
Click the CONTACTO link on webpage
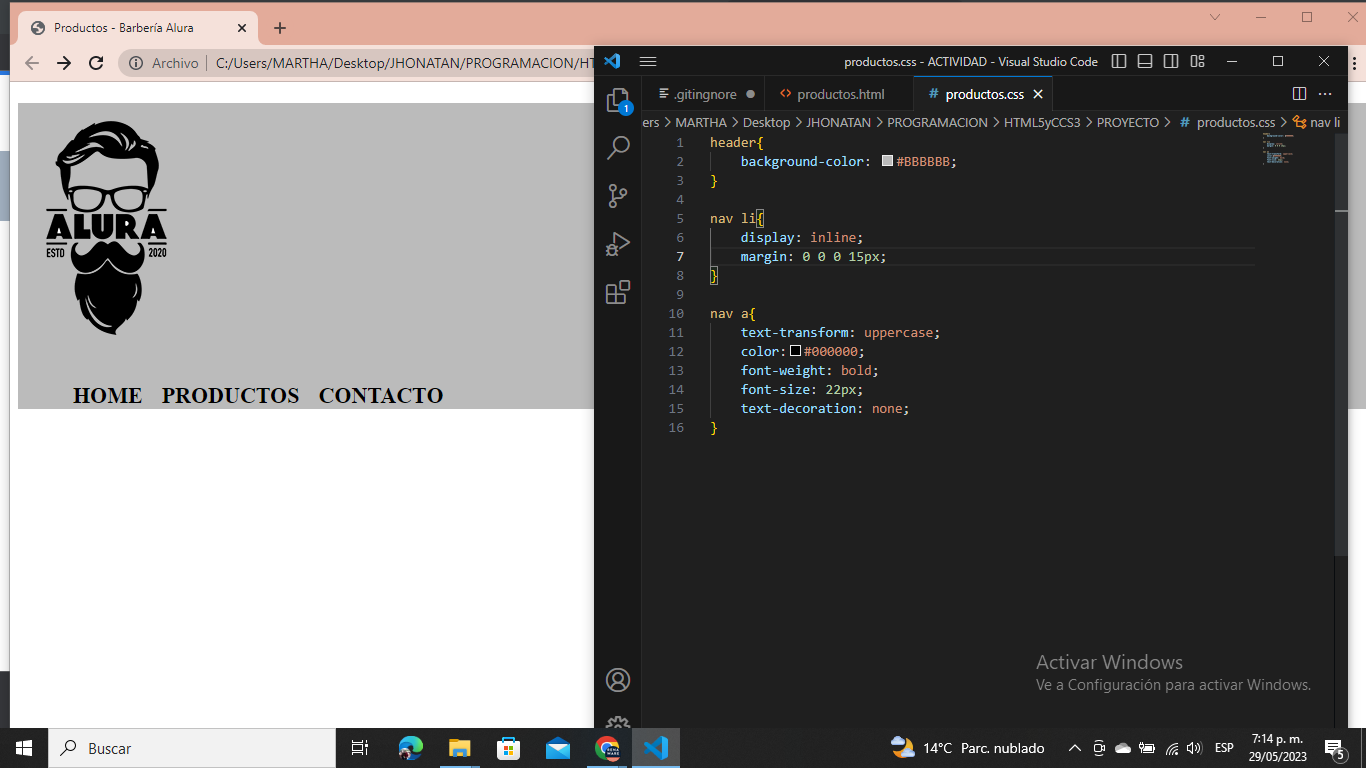(381, 395)
